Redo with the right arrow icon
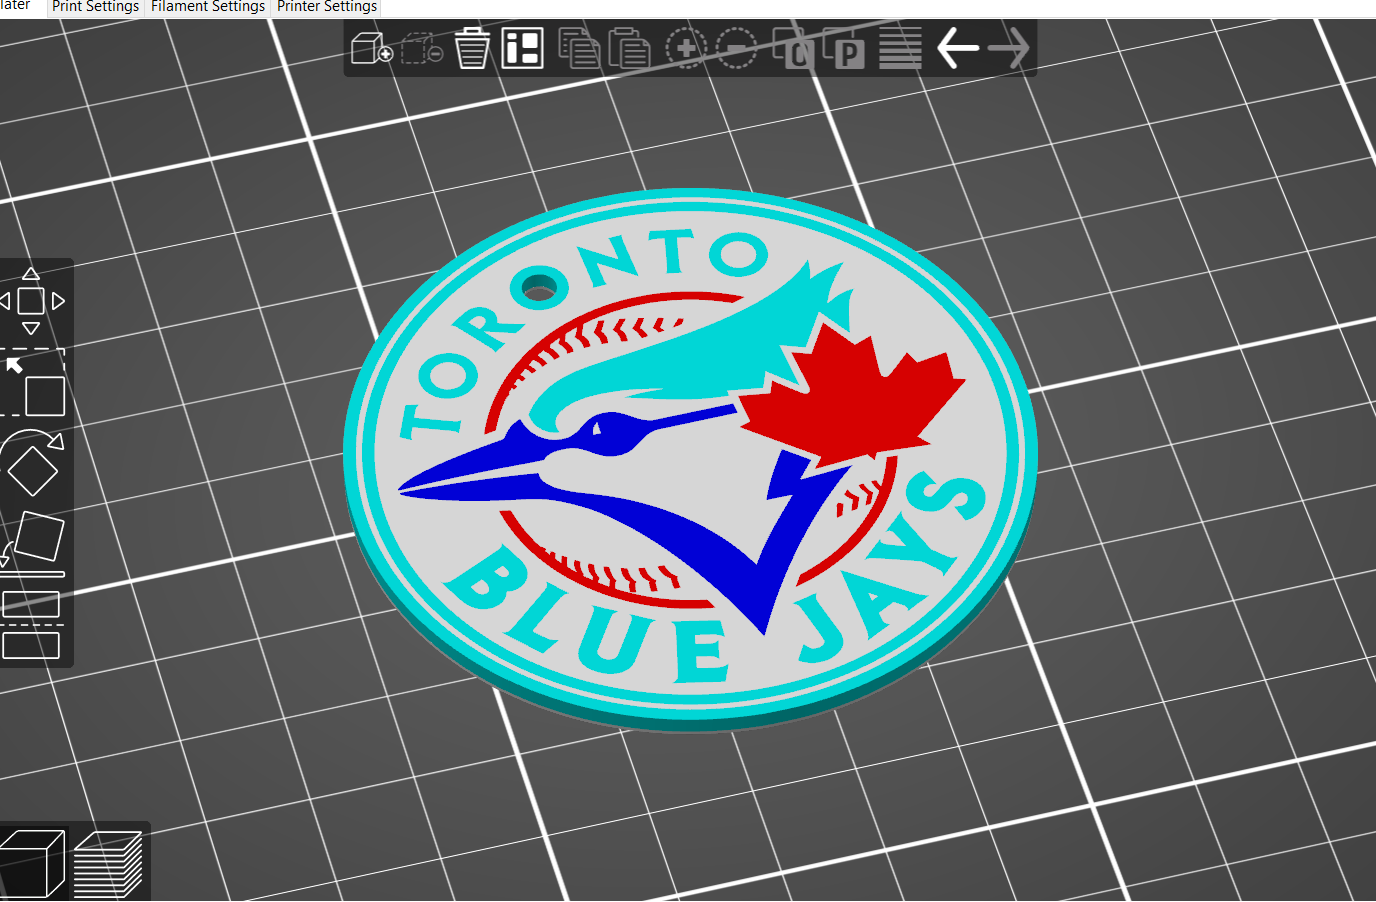The image size is (1376, 902). click(1008, 48)
